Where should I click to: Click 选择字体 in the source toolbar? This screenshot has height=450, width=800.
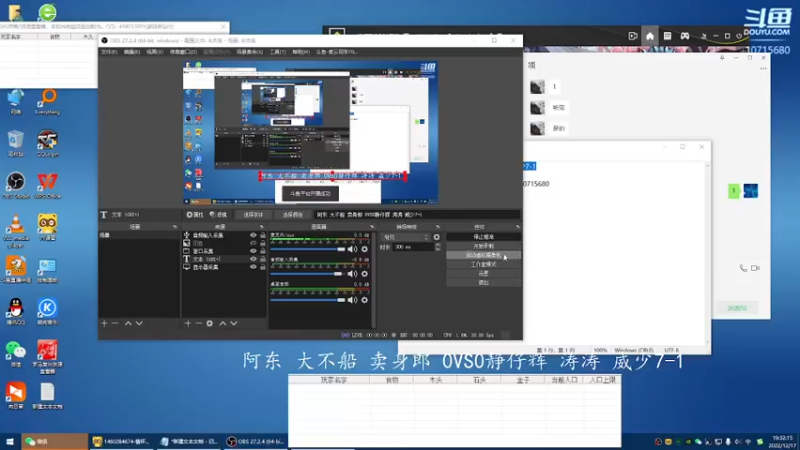point(253,215)
